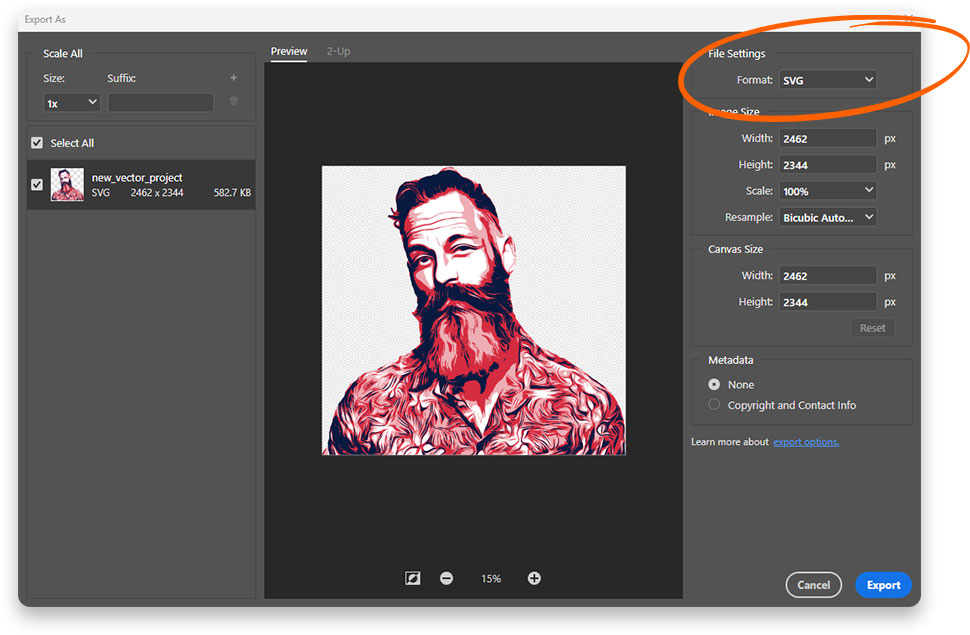Uncheck the Select All checkbox
Screen dimensions: 970x635
37,142
